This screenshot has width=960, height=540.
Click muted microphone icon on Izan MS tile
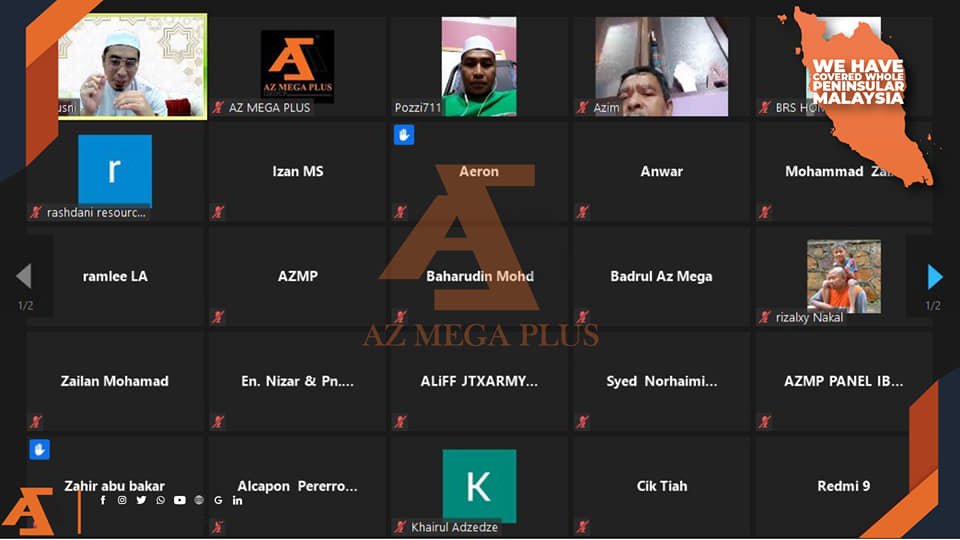coord(218,212)
